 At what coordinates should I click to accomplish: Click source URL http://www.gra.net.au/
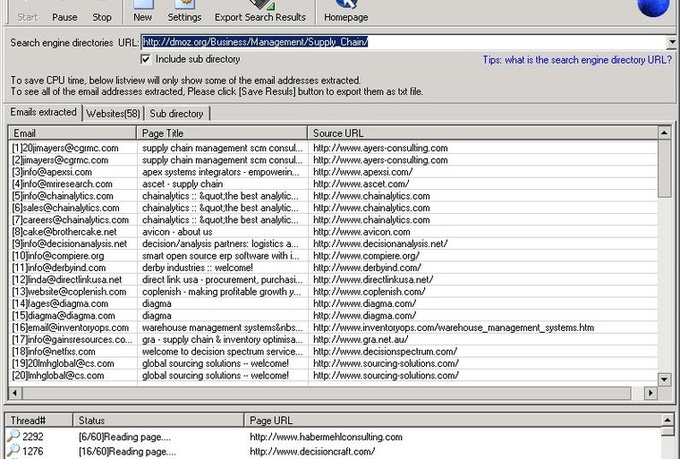(x=360, y=340)
